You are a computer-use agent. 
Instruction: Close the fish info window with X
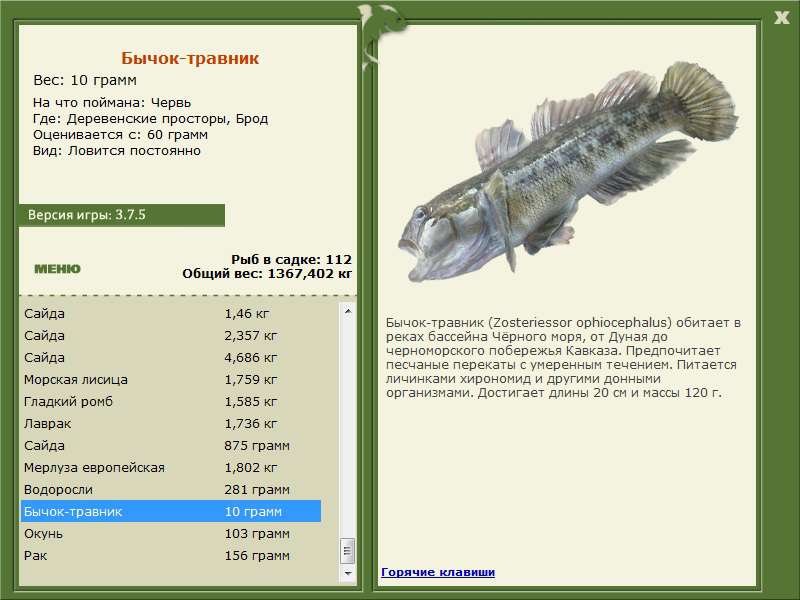tap(781, 18)
